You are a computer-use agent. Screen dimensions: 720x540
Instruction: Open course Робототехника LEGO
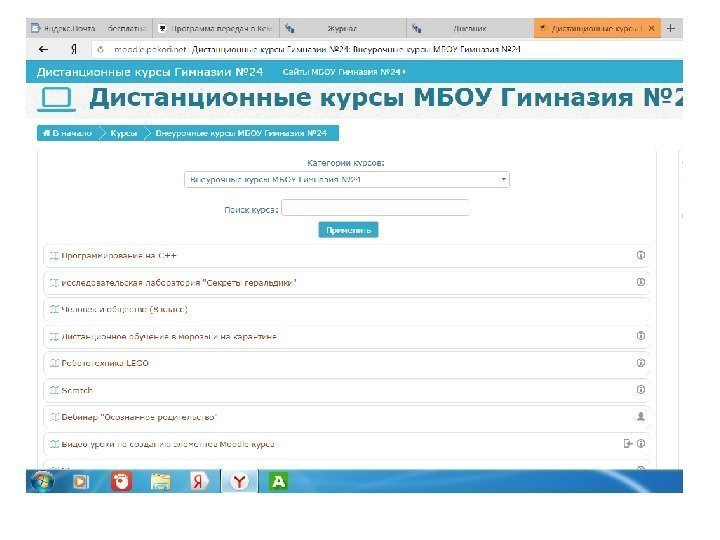(105, 363)
